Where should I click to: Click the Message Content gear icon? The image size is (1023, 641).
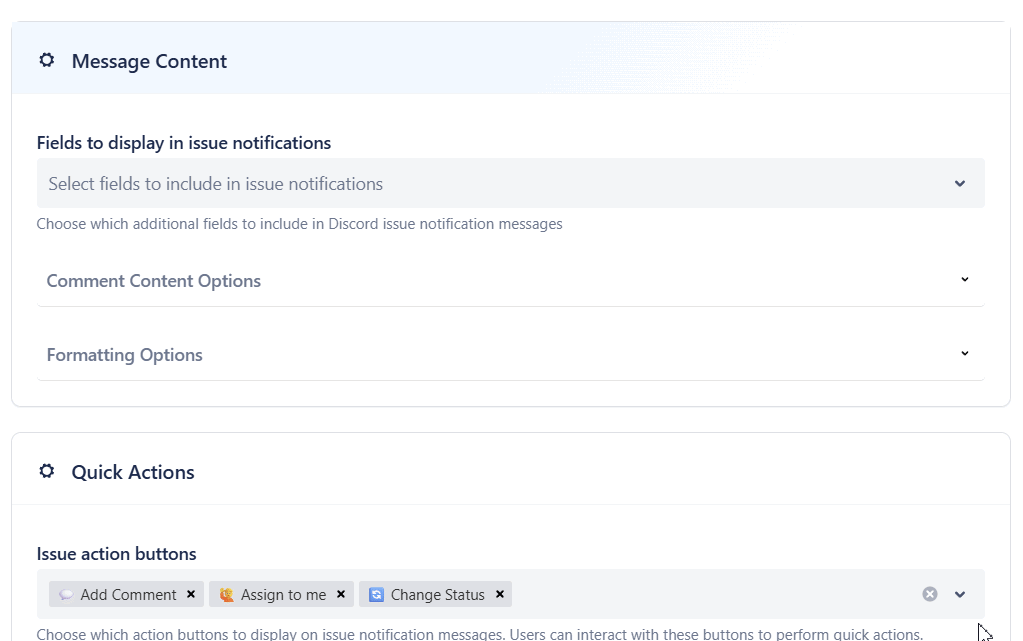pos(46,60)
